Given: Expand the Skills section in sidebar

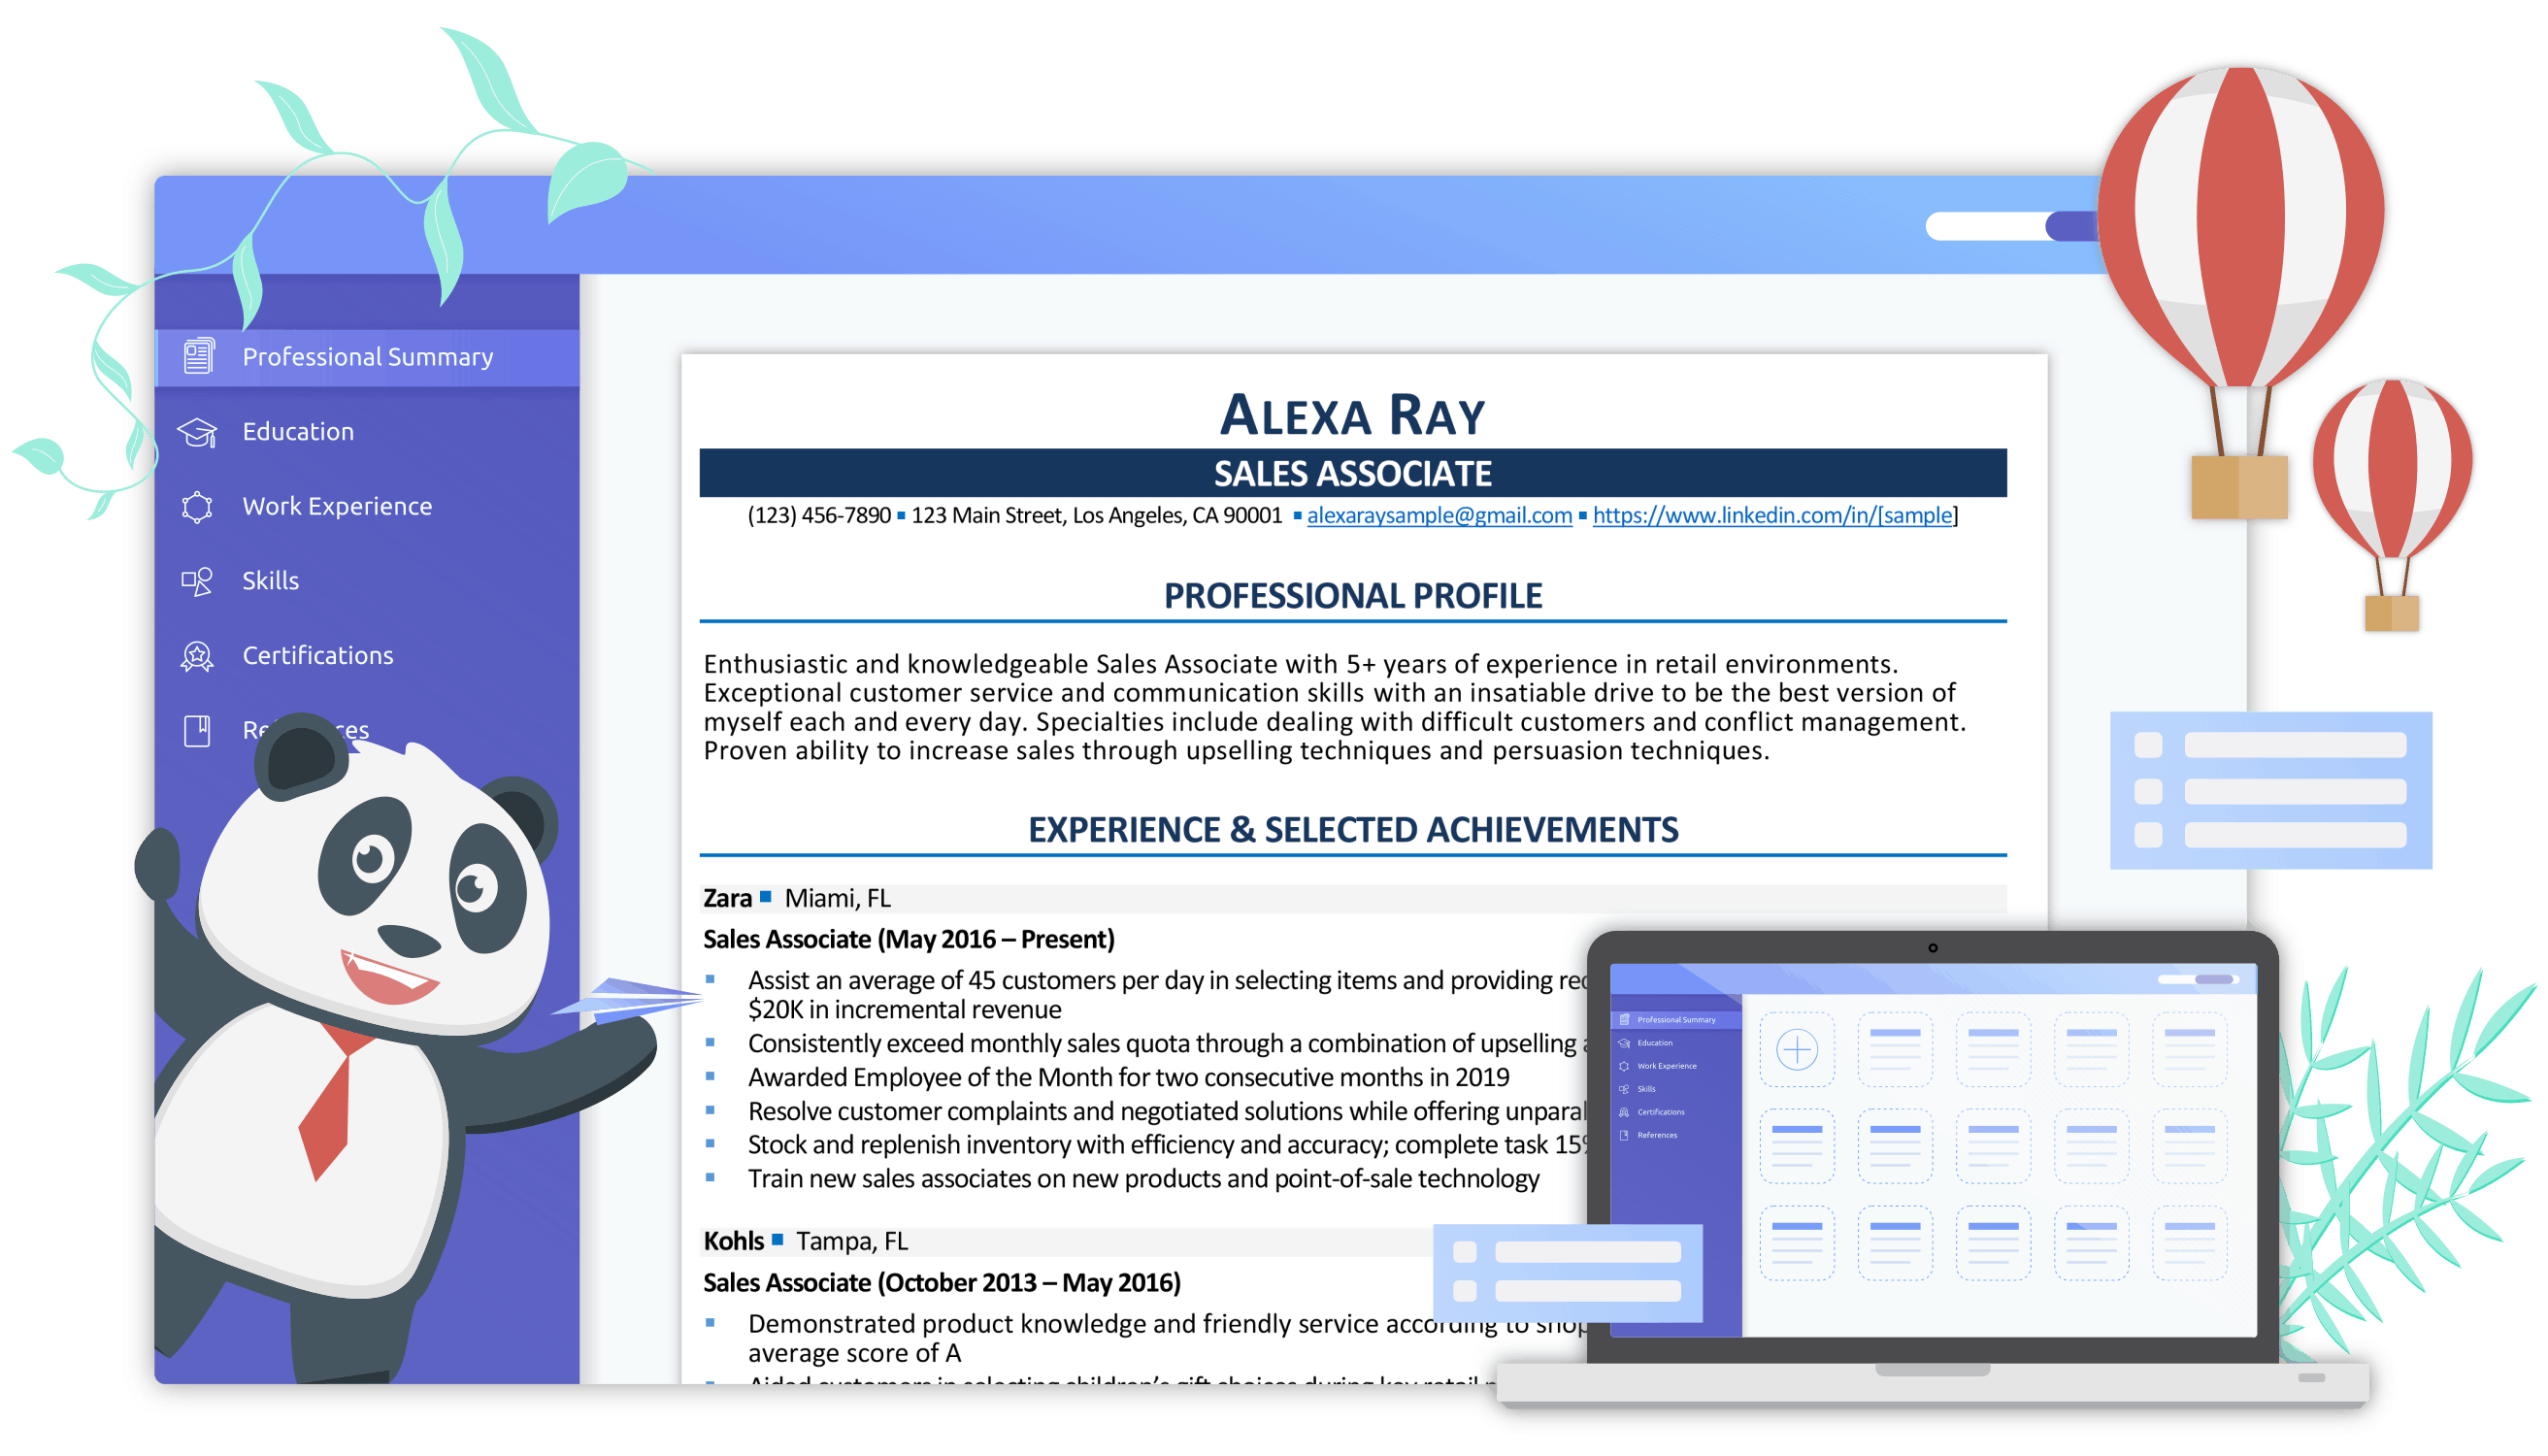Looking at the screenshot, I should 268,579.
